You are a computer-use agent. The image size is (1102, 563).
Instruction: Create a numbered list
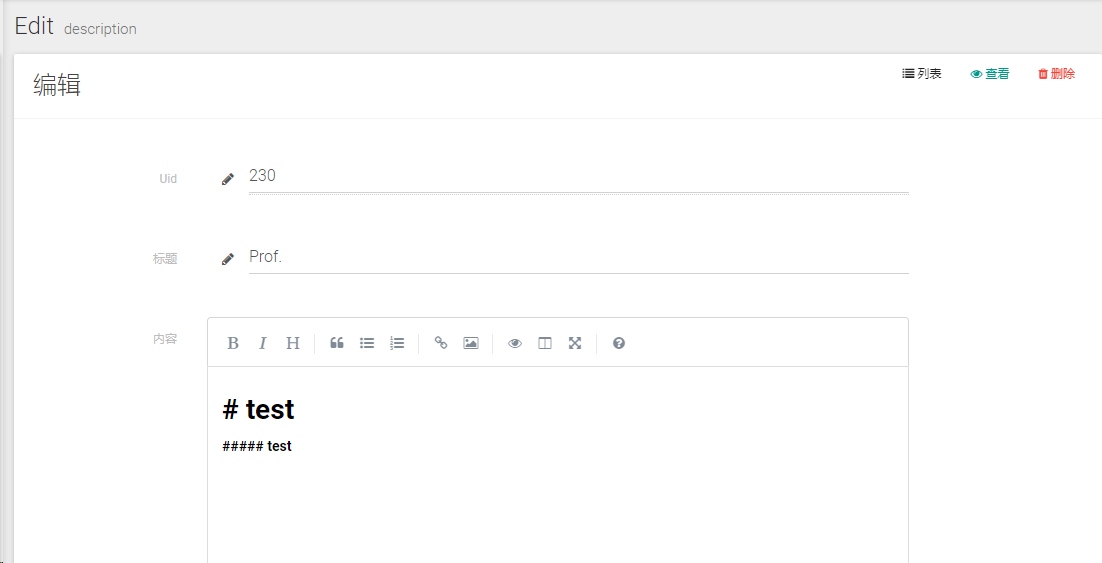coord(397,343)
